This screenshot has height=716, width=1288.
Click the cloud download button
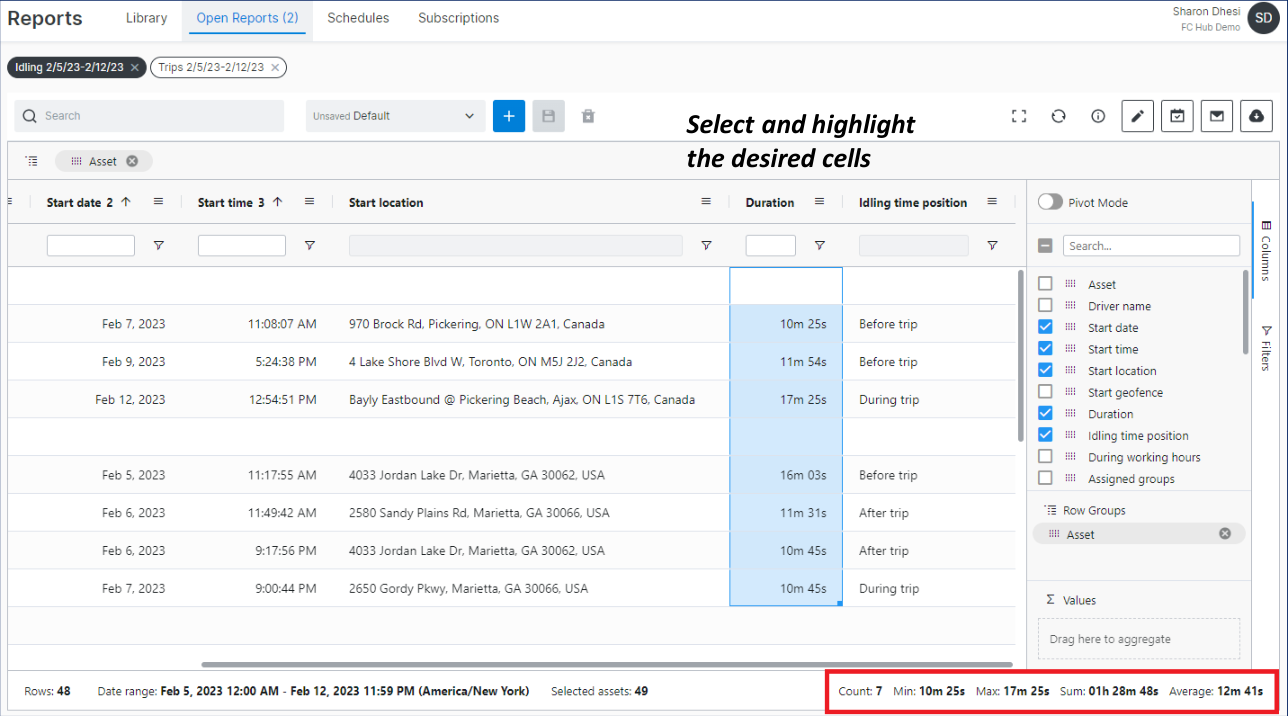point(1256,116)
